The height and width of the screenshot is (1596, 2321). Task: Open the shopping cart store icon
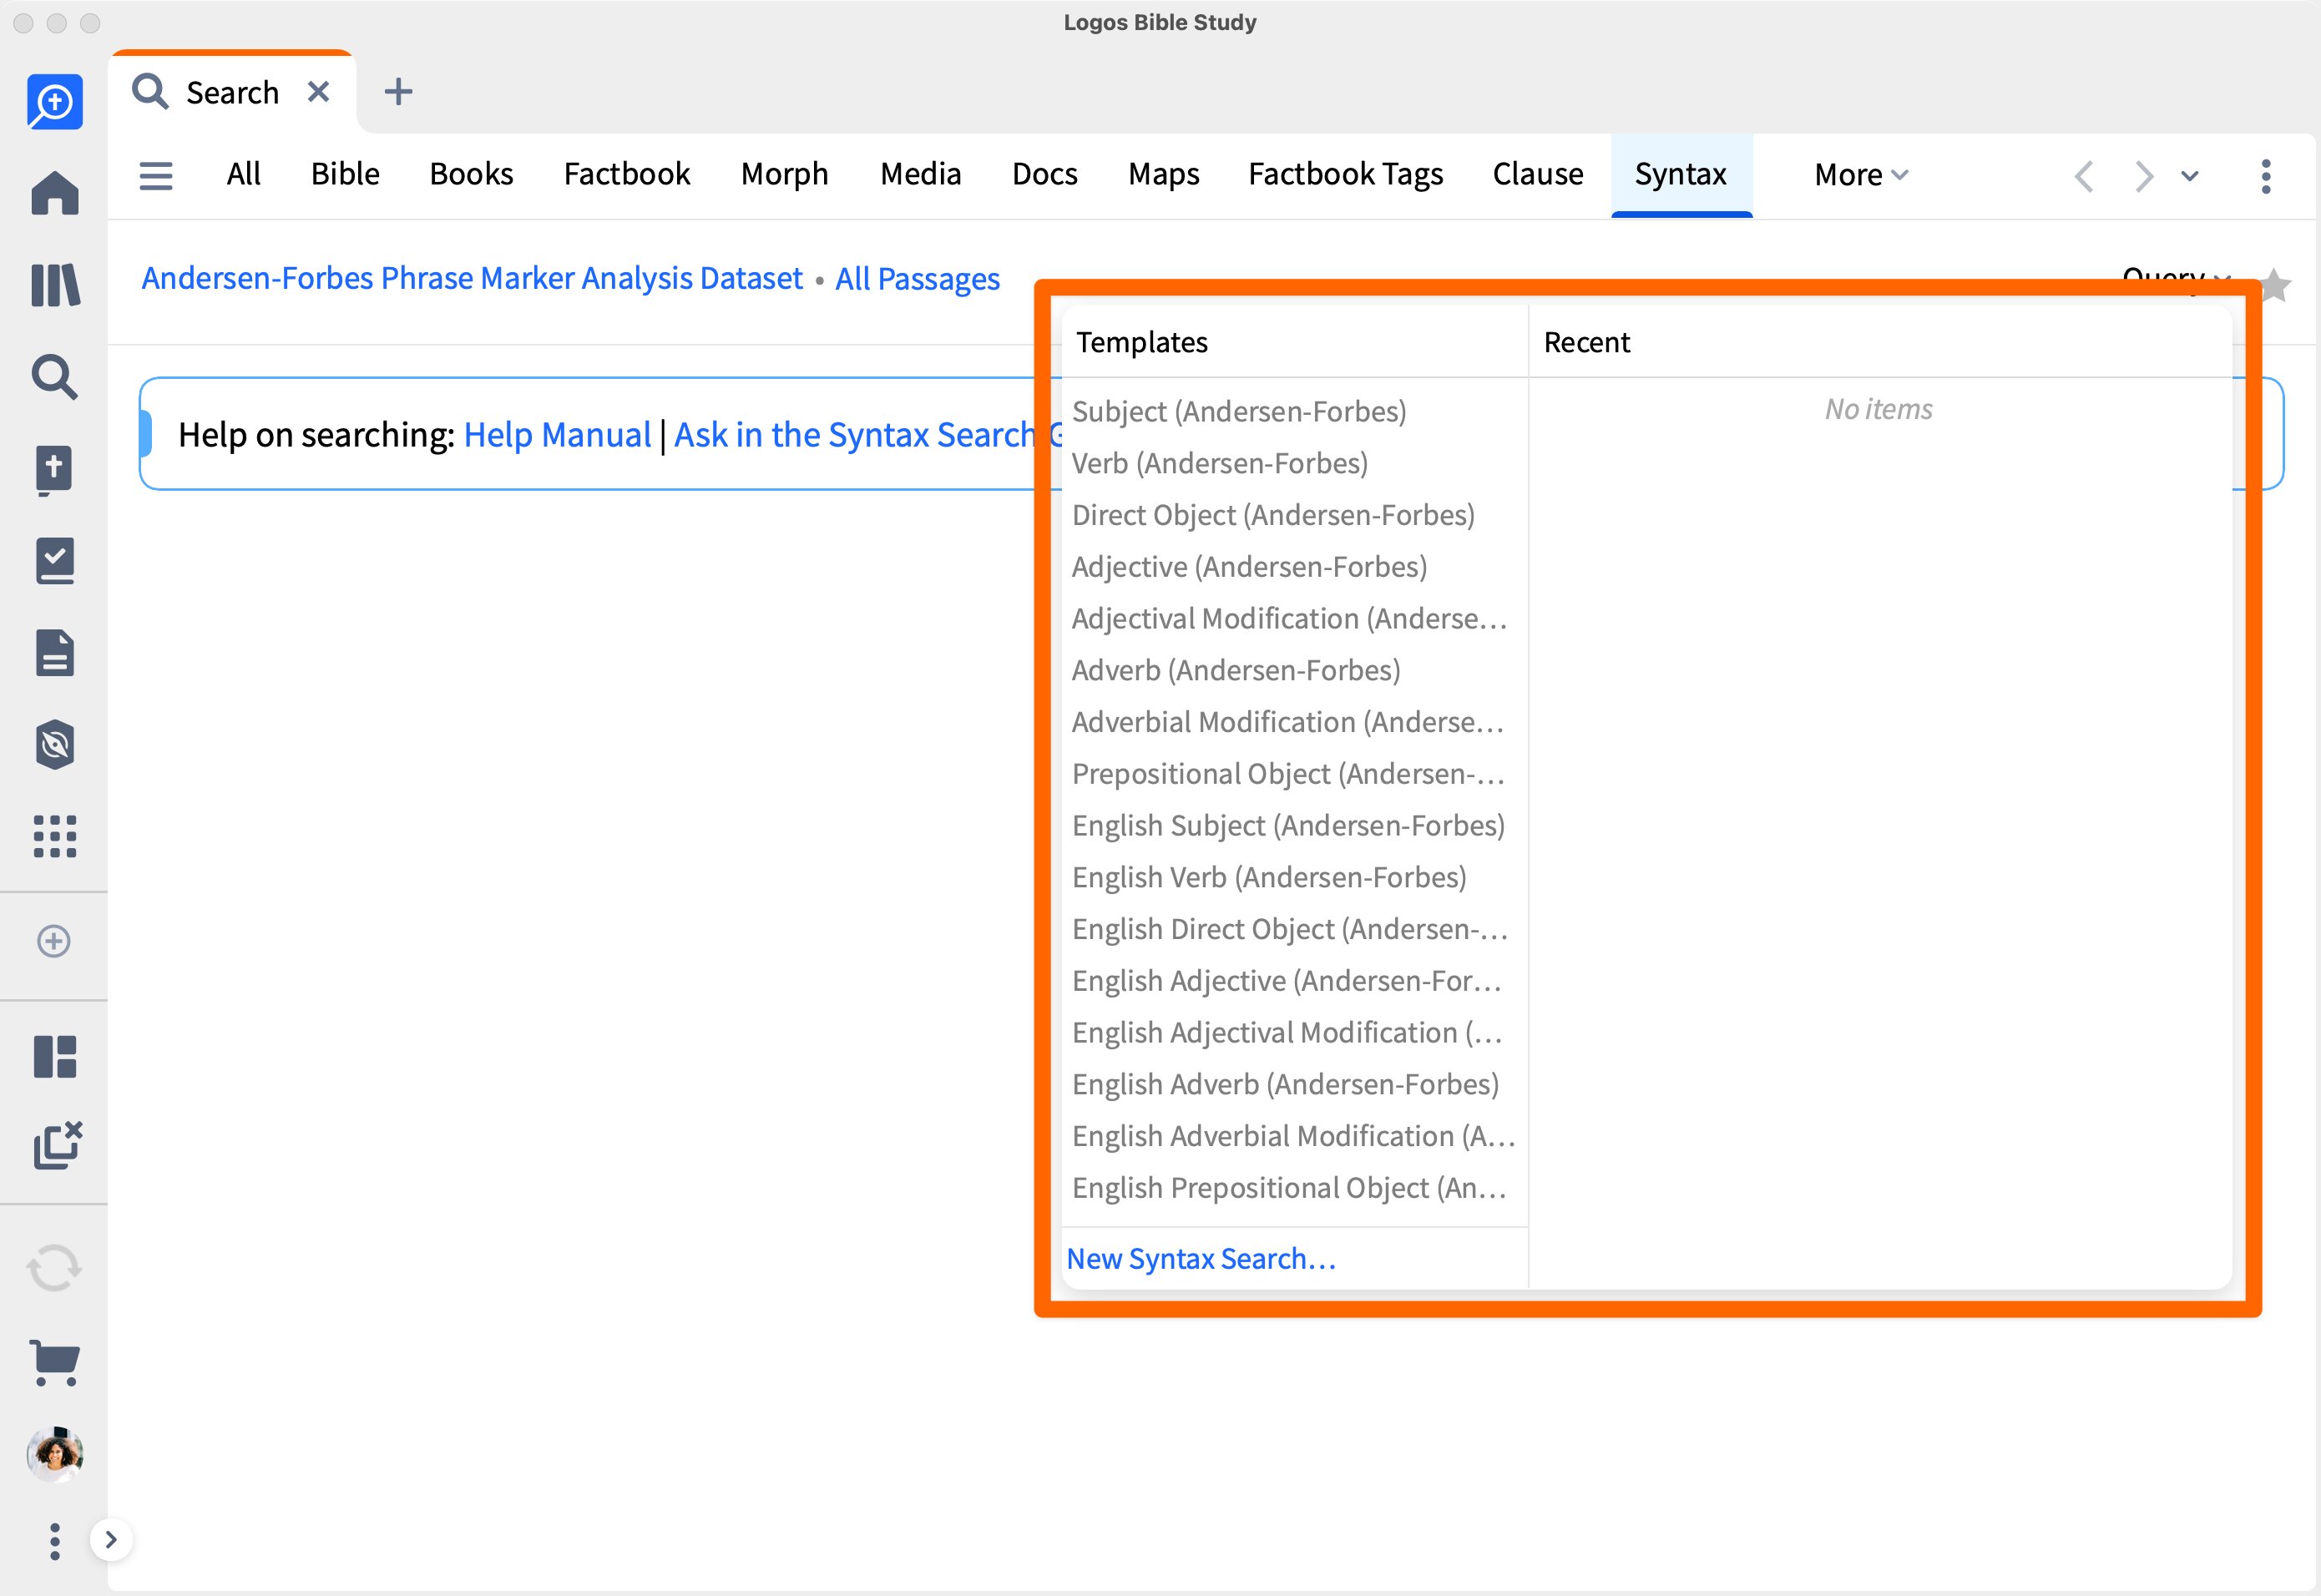click(x=55, y=1362)
